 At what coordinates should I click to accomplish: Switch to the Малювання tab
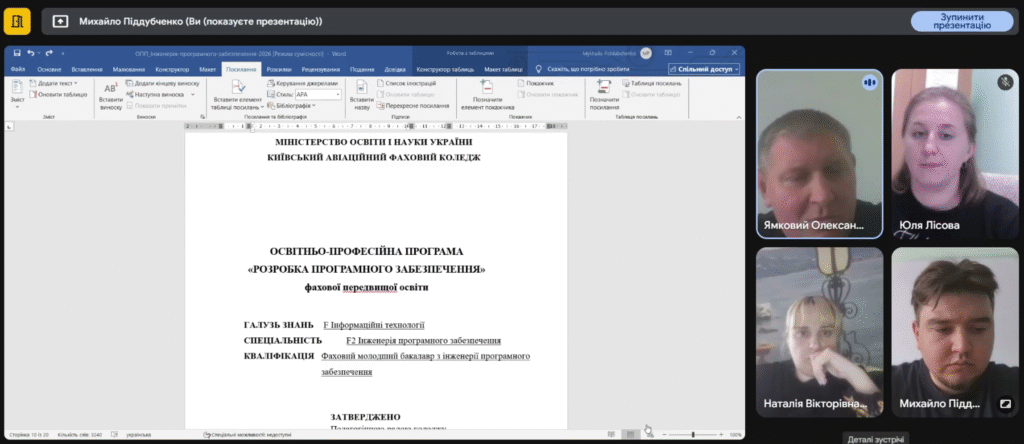point(128,69)
